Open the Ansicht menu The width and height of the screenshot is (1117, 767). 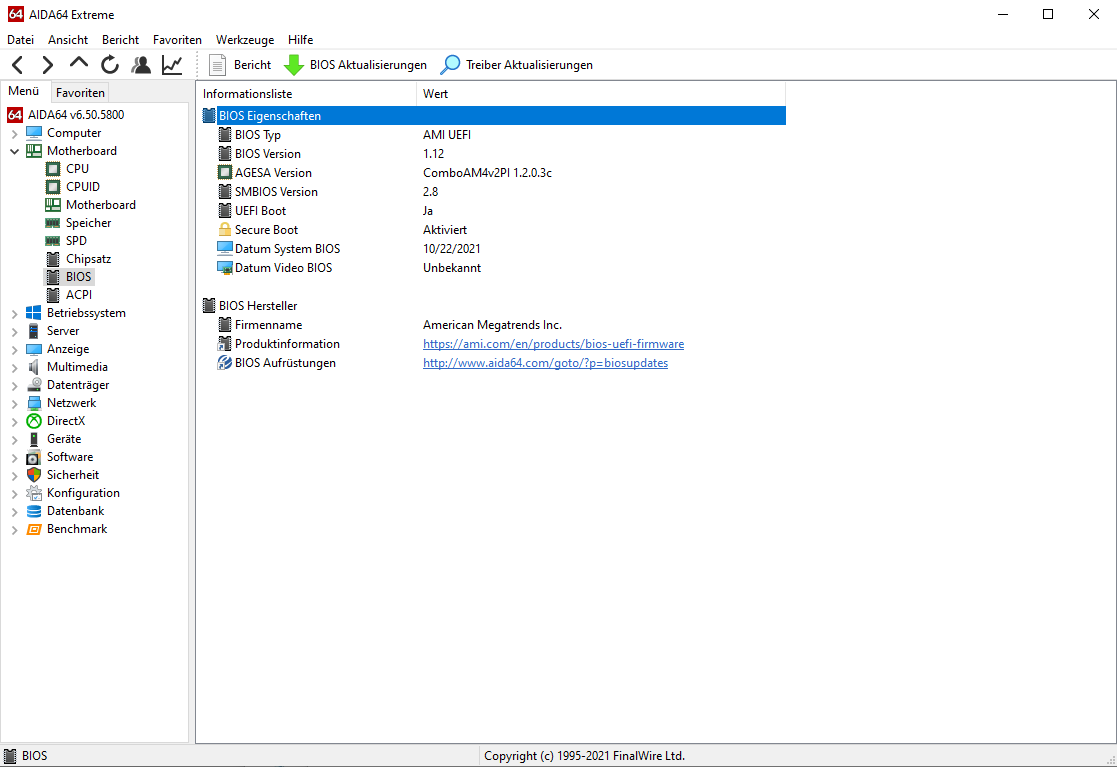68,40
